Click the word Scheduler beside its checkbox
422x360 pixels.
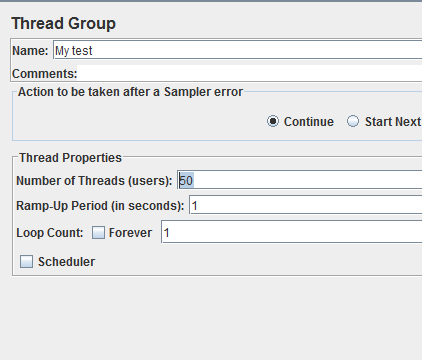[66, 262]
